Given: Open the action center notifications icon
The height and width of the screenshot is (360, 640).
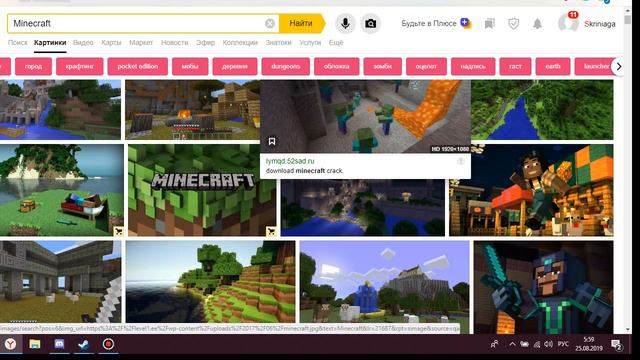Looking at the screenshot, I should click(616, 345).
